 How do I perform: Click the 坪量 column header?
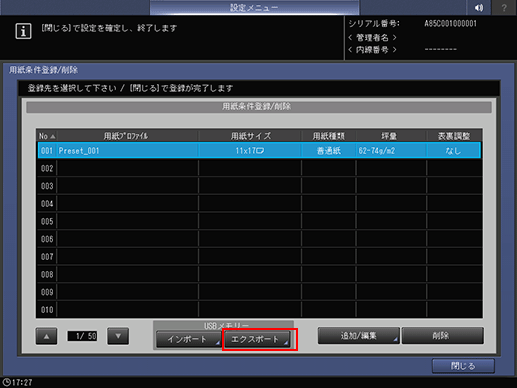point(391,136)
